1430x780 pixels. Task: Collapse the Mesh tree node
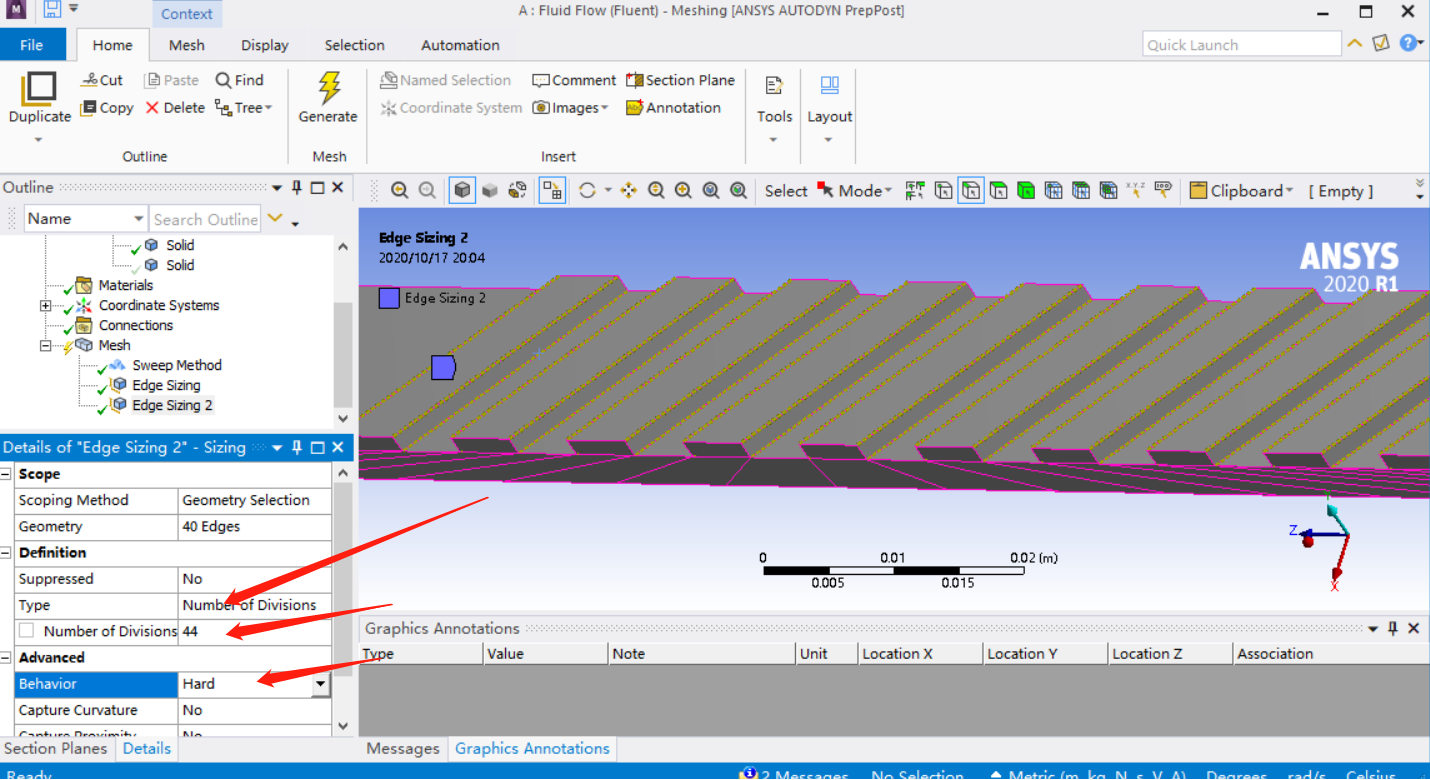coord(46,346)
